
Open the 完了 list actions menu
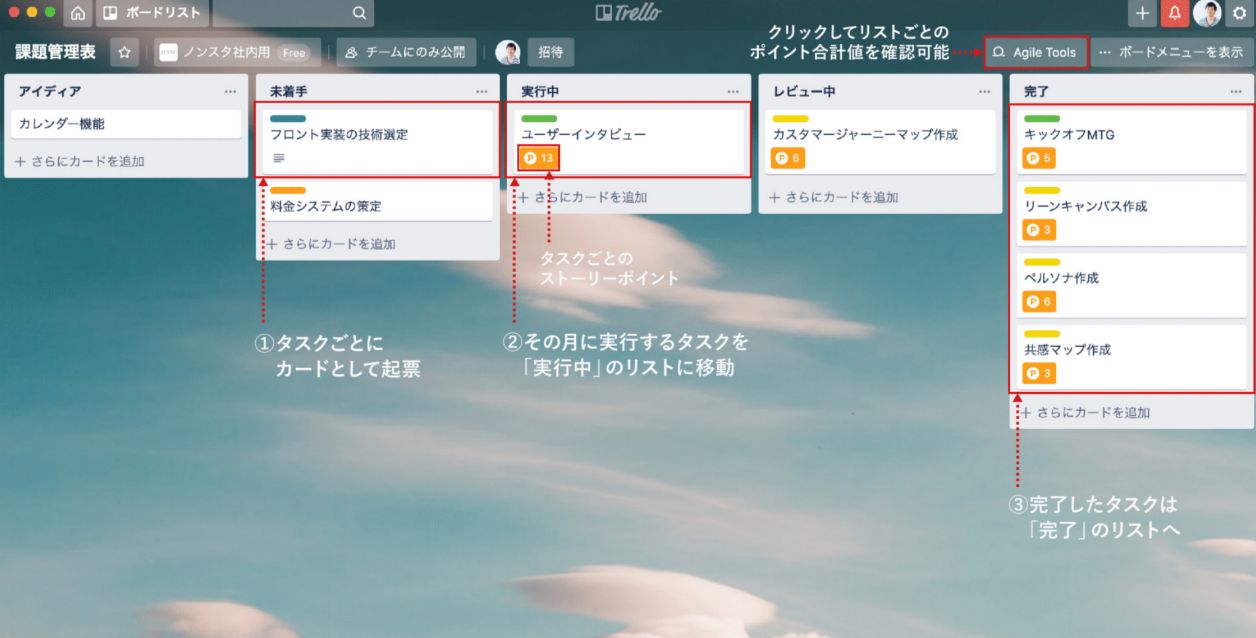pos(1236,91)
